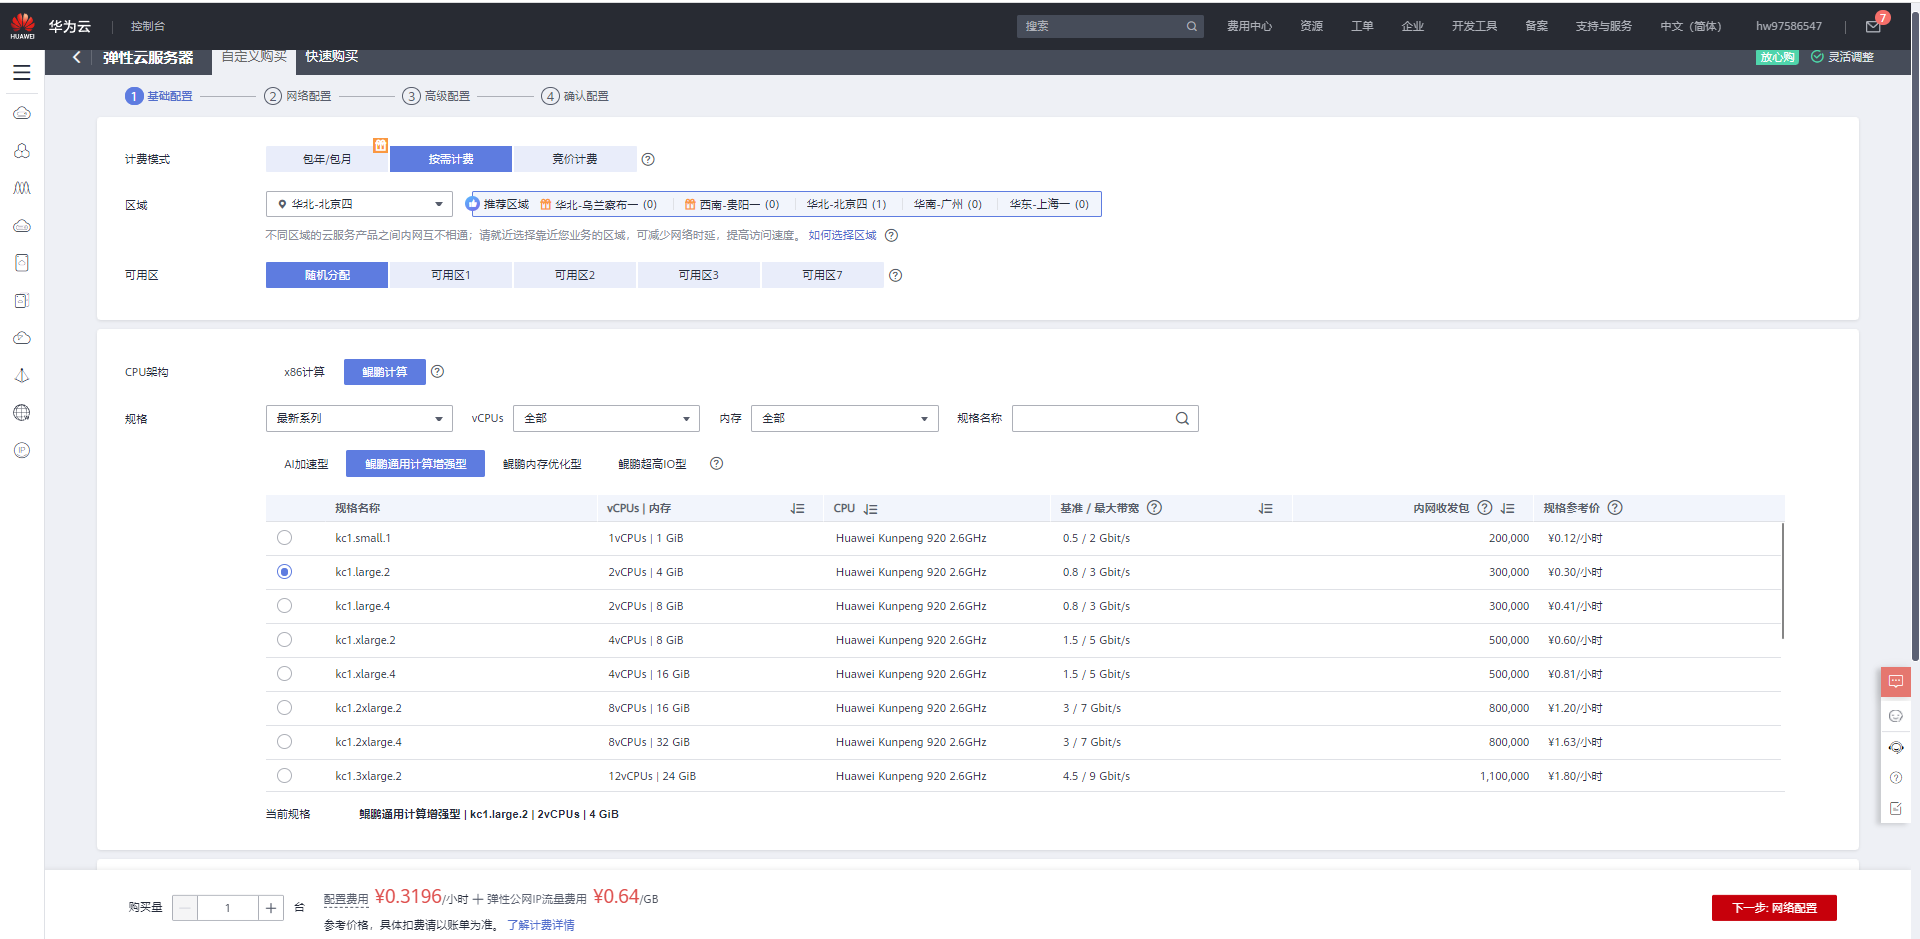Open the red feedback chat icon

coord(1896,682)
